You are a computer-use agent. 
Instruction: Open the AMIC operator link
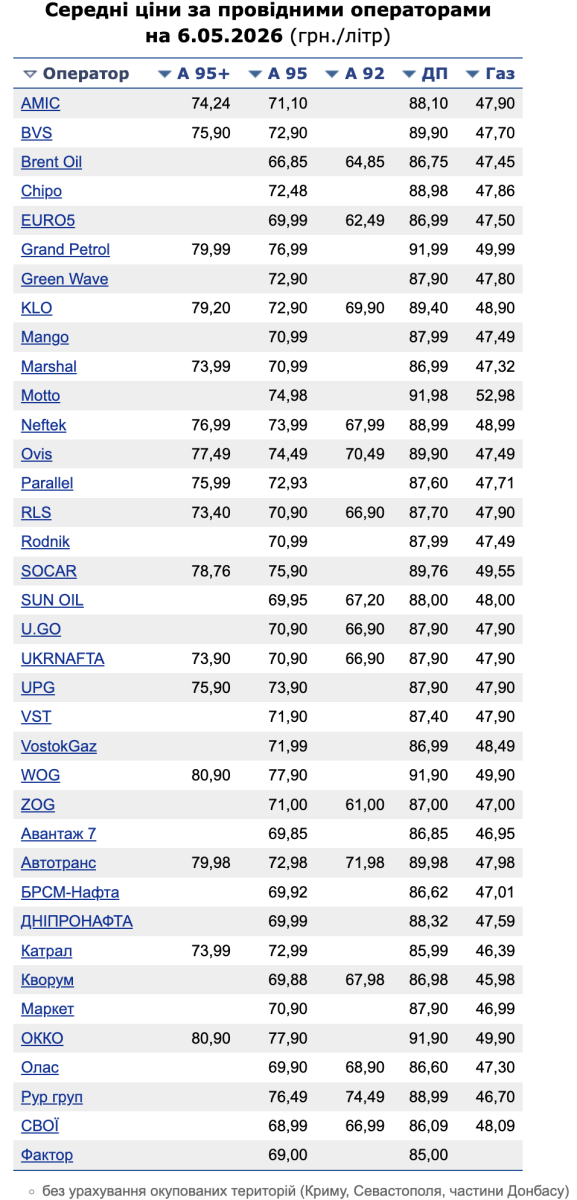pyautogui.click(x=40, y=103)
